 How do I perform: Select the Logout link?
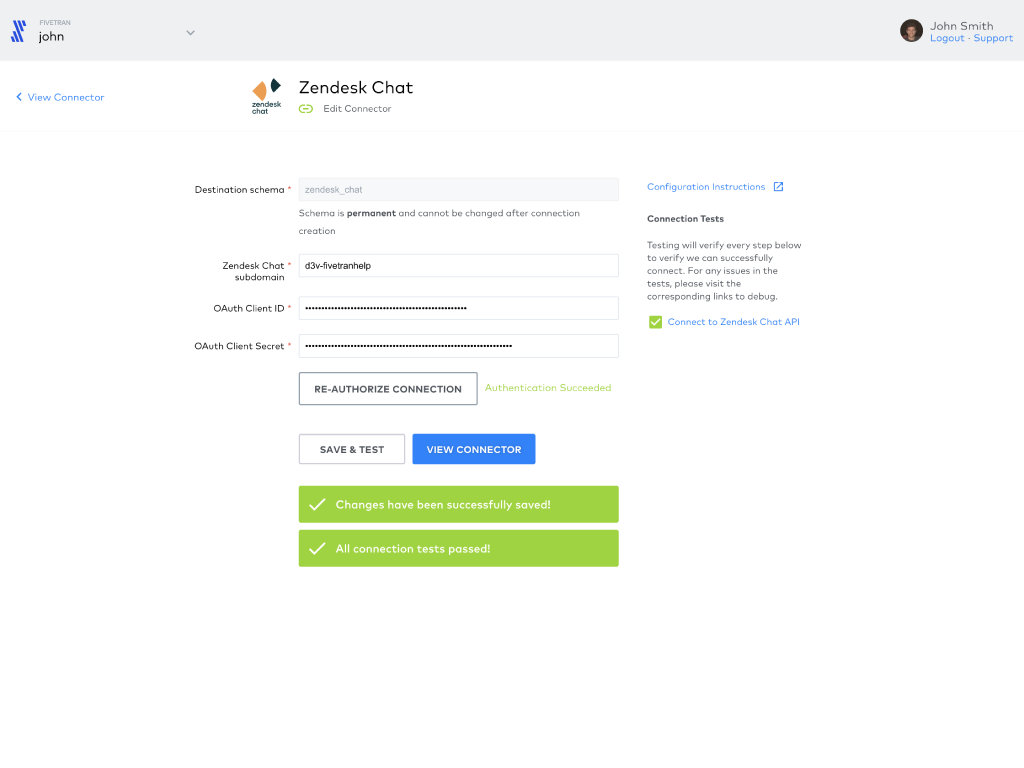(x=946, y=38)
